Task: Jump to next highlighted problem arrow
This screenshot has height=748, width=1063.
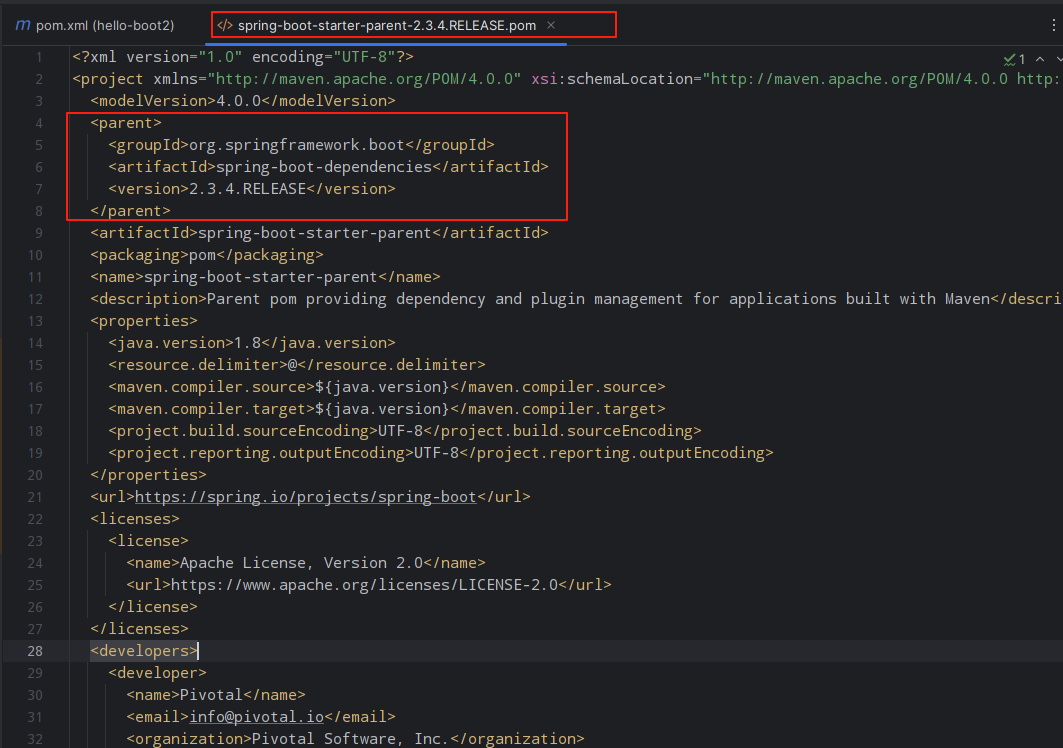Action: pos(1058,59)
